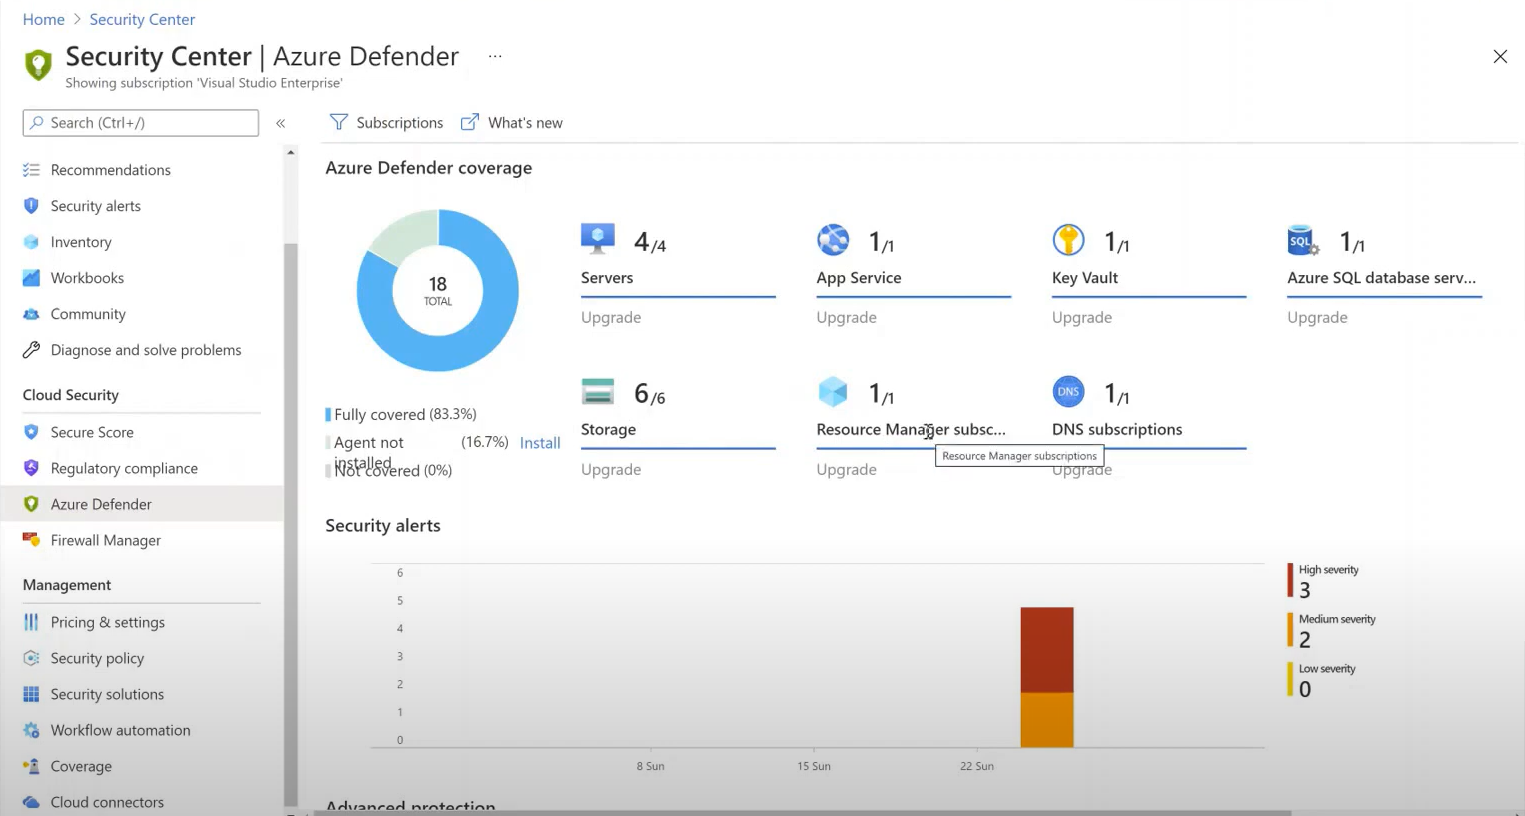Collapse the sidebar with the double chevron
Screen dimensions: 1525x816
click(x=281, y=123)
